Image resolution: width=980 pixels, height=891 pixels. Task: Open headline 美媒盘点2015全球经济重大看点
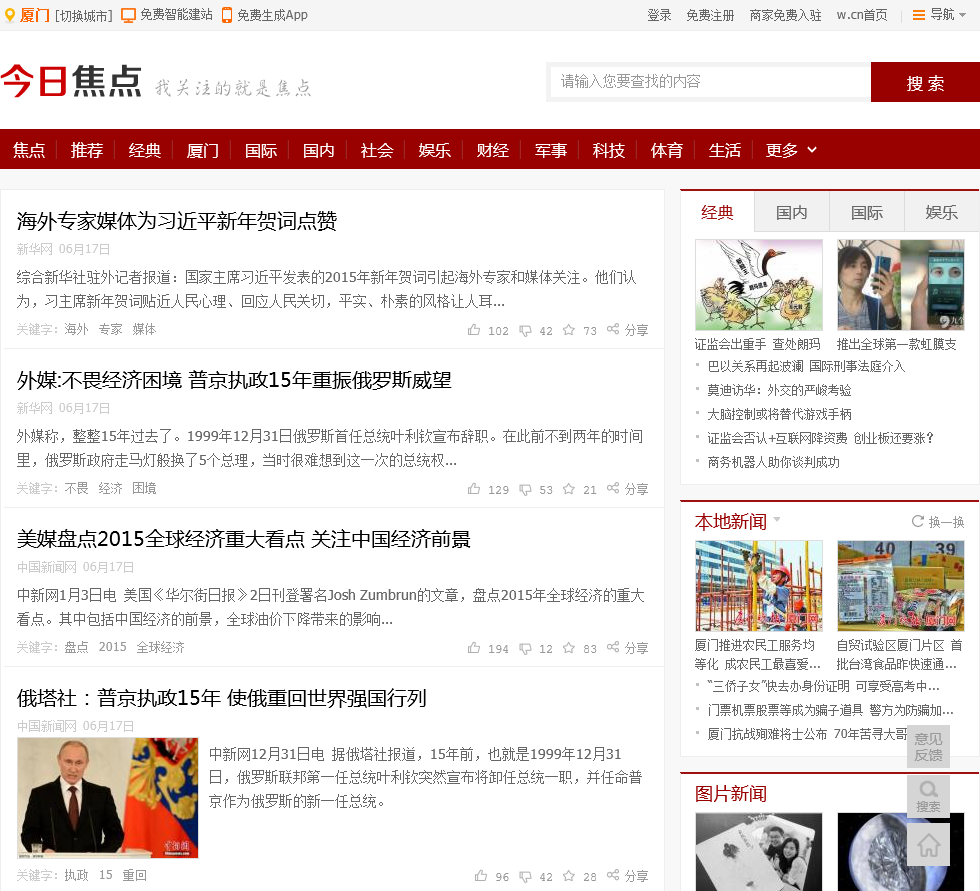[x=244, y=539]
